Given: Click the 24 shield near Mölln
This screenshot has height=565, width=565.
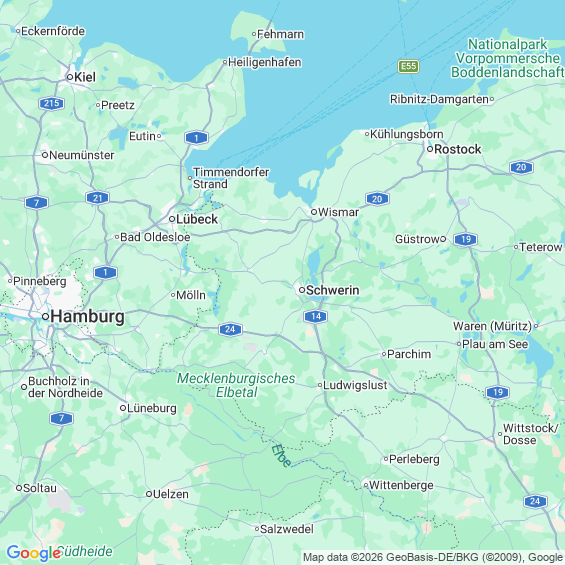Looking at the screenshot, I should 230,329.
